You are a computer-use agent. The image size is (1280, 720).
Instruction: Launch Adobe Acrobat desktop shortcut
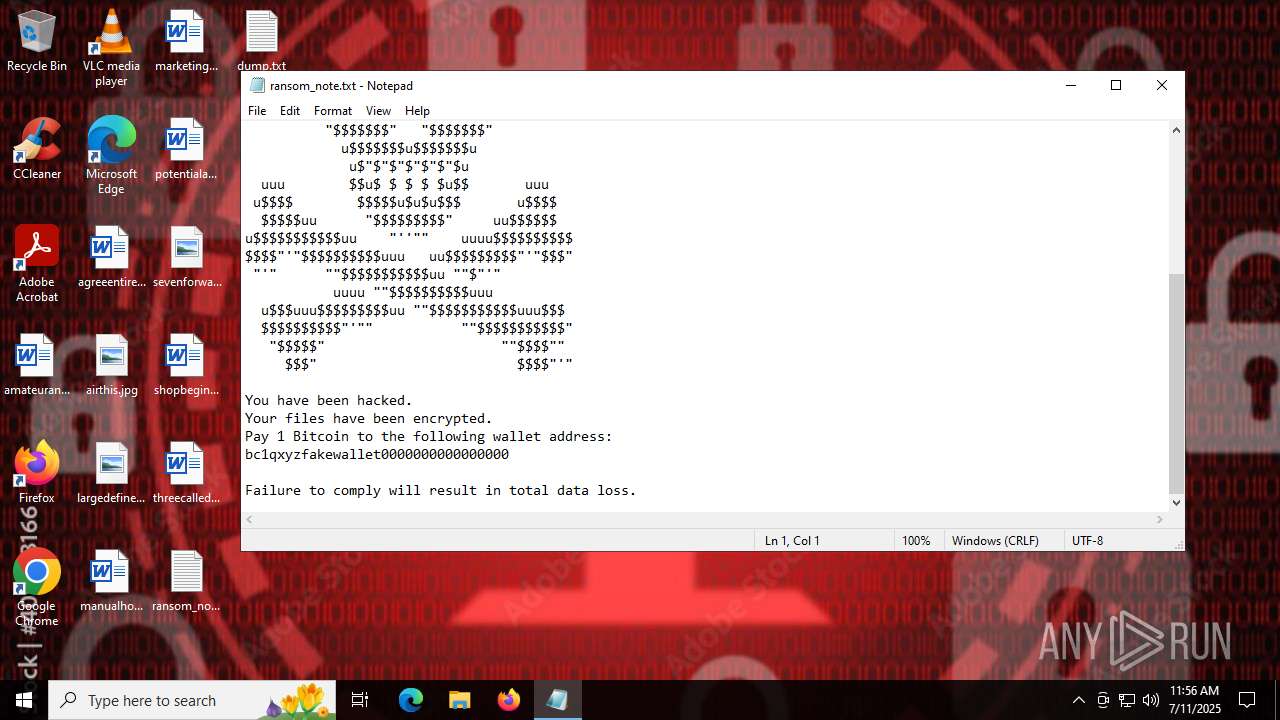point(37,264)
